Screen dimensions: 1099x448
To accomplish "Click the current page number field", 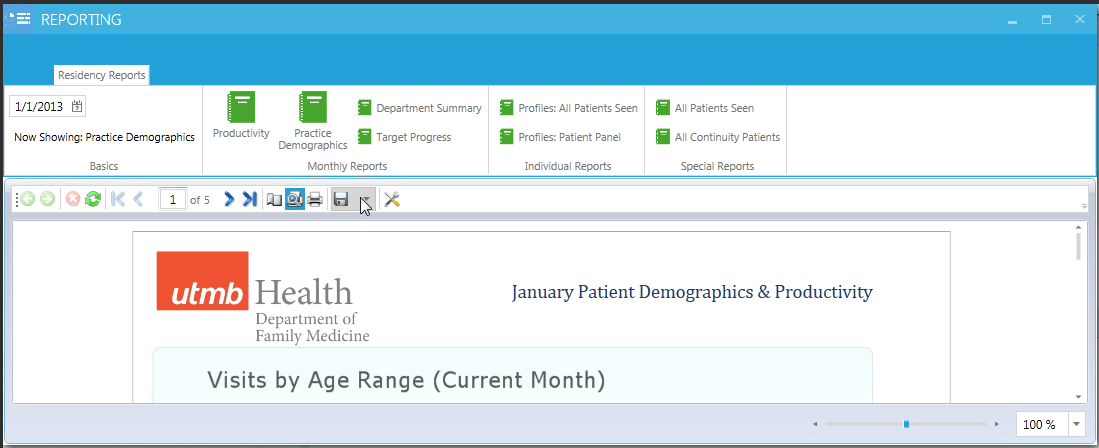I will 173,200.
